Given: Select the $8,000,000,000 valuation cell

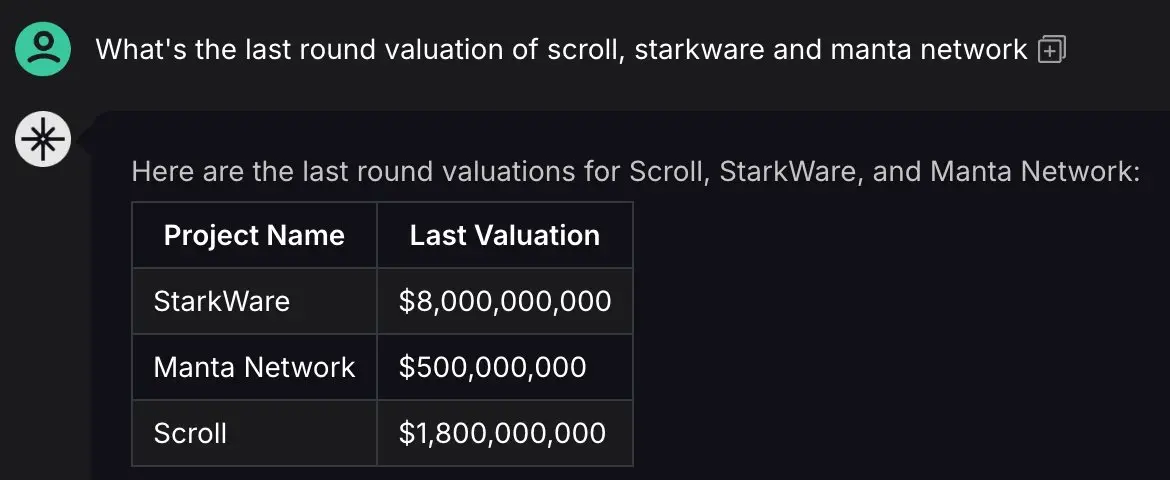Looking at the screenshot, I should pos(504,301).
